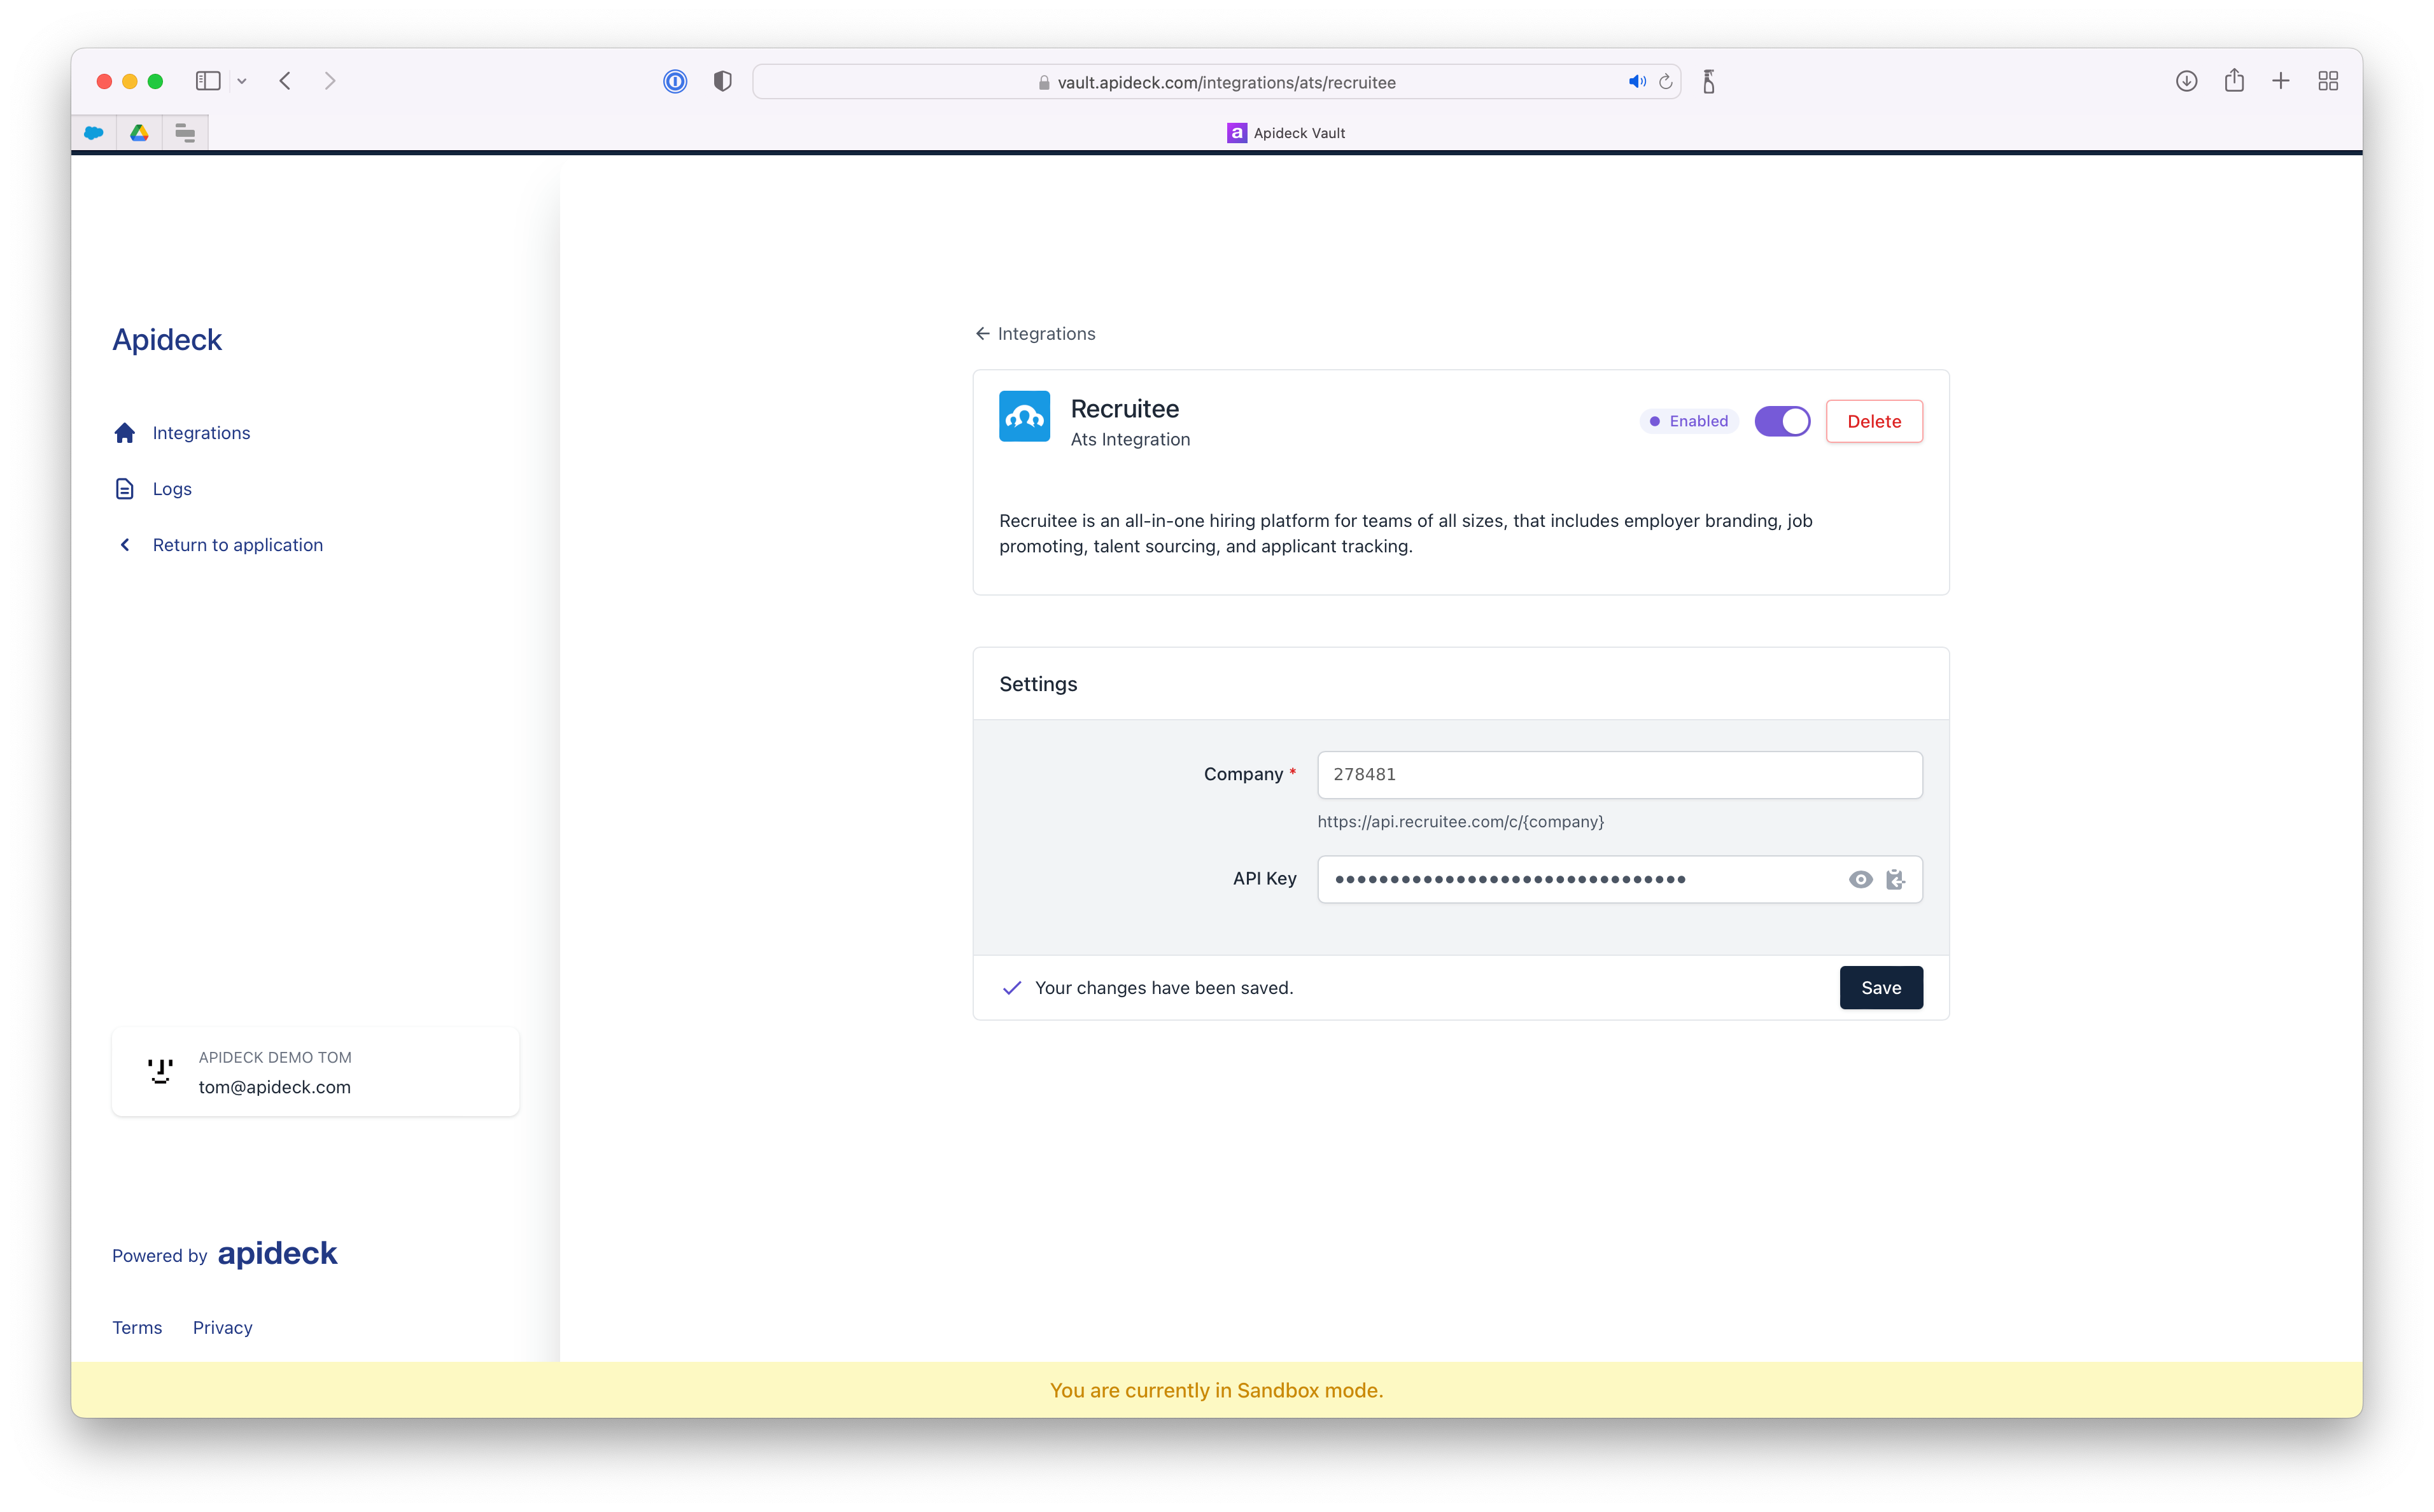Click the Return to application chevron

[x=125, y=545]
